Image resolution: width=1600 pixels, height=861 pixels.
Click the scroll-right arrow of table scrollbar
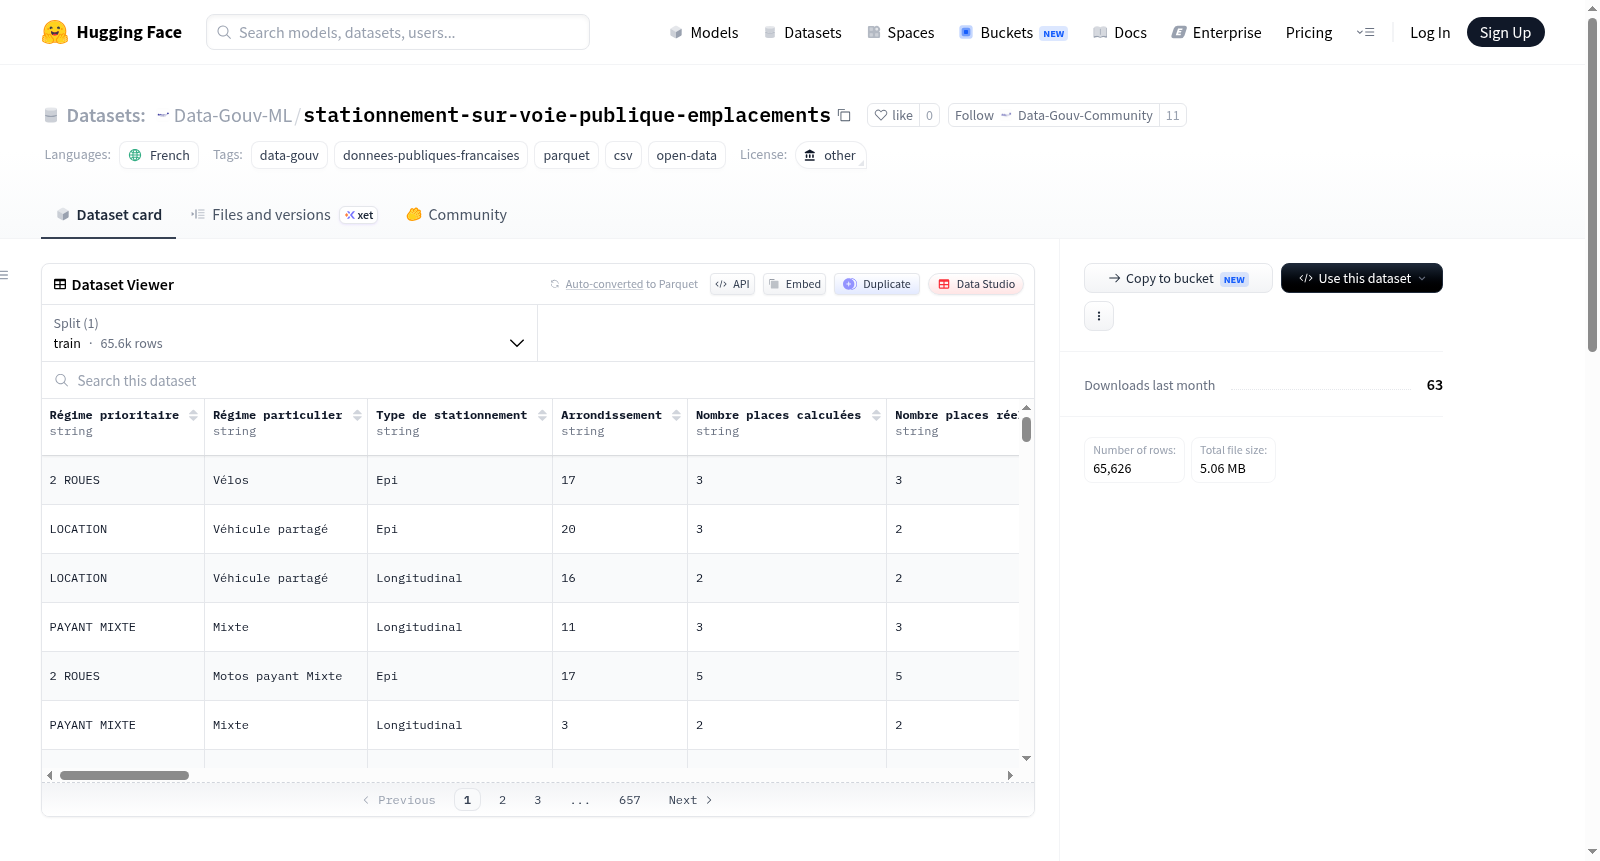(x=1010, y=775)
